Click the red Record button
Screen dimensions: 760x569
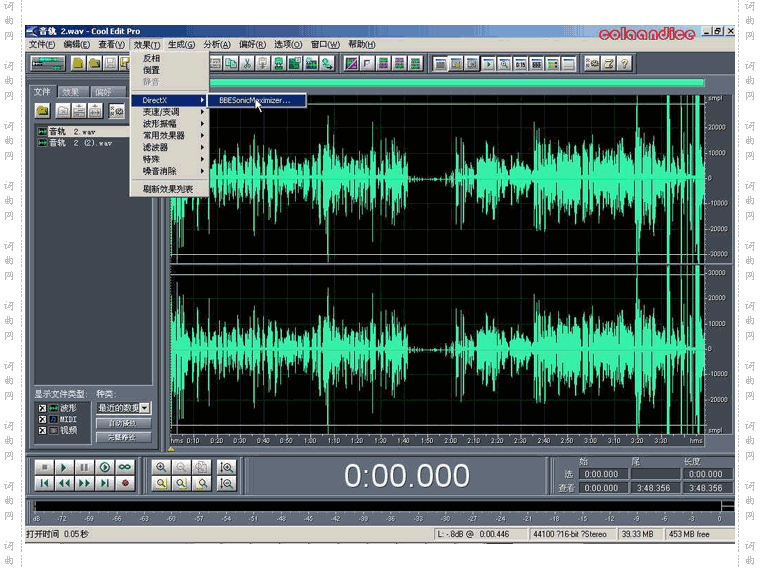click(x=125, y=483)
